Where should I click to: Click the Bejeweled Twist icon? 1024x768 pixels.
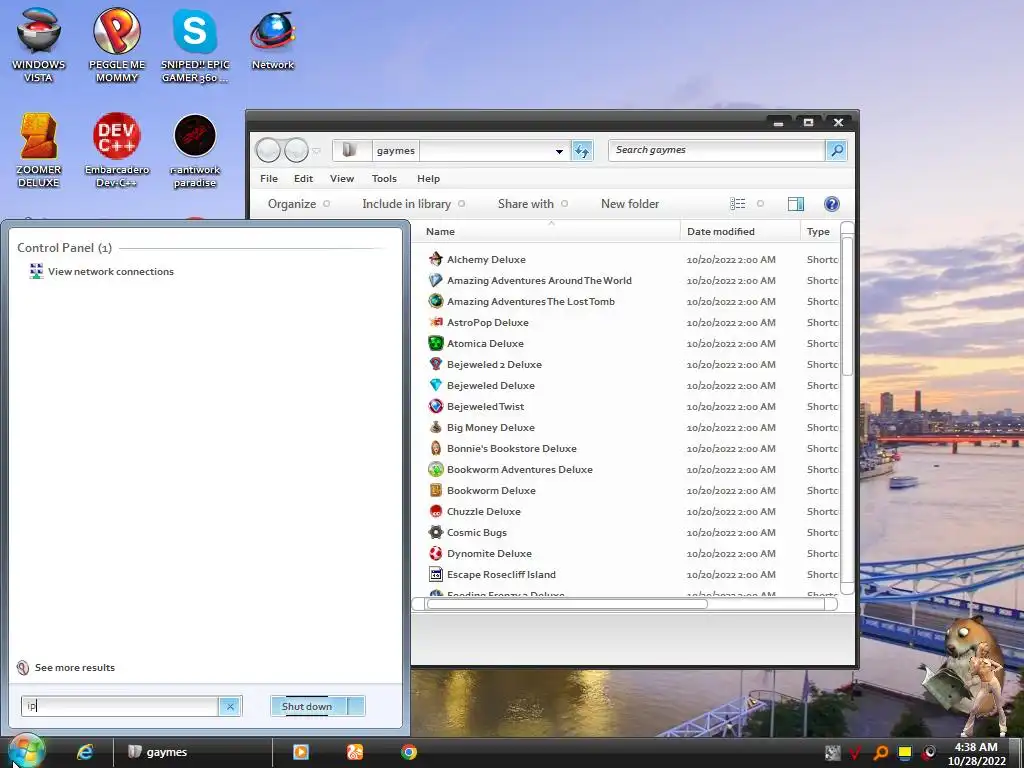436,406
